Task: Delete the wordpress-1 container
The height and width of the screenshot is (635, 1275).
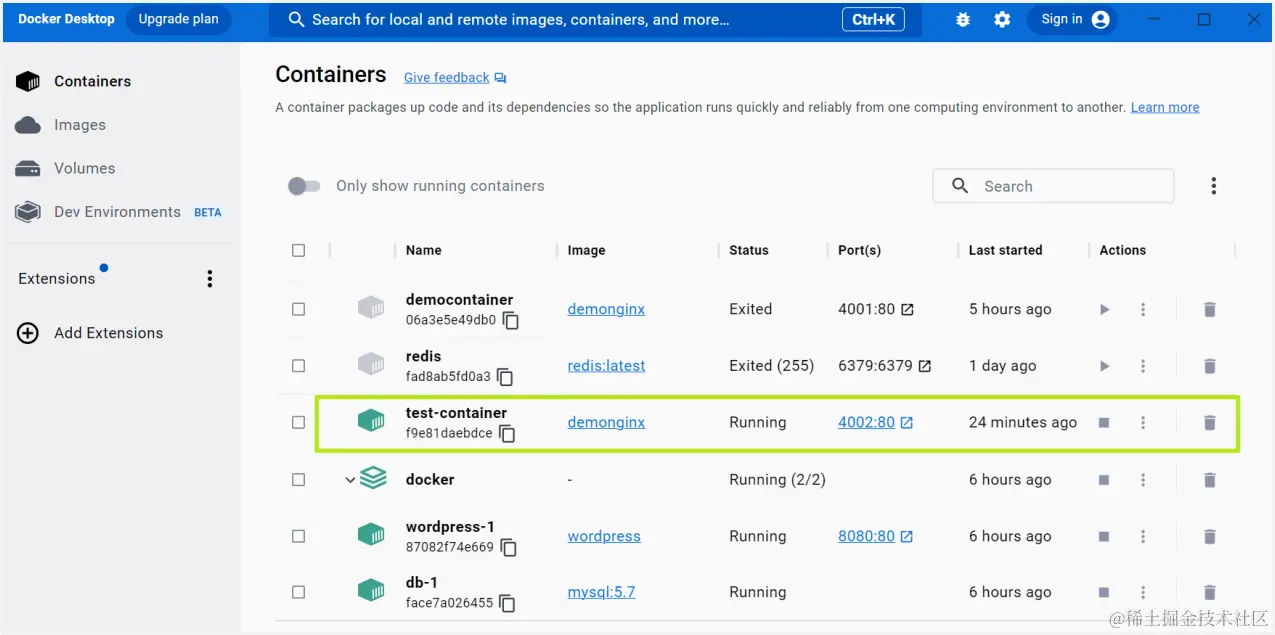Action: 1209,537
